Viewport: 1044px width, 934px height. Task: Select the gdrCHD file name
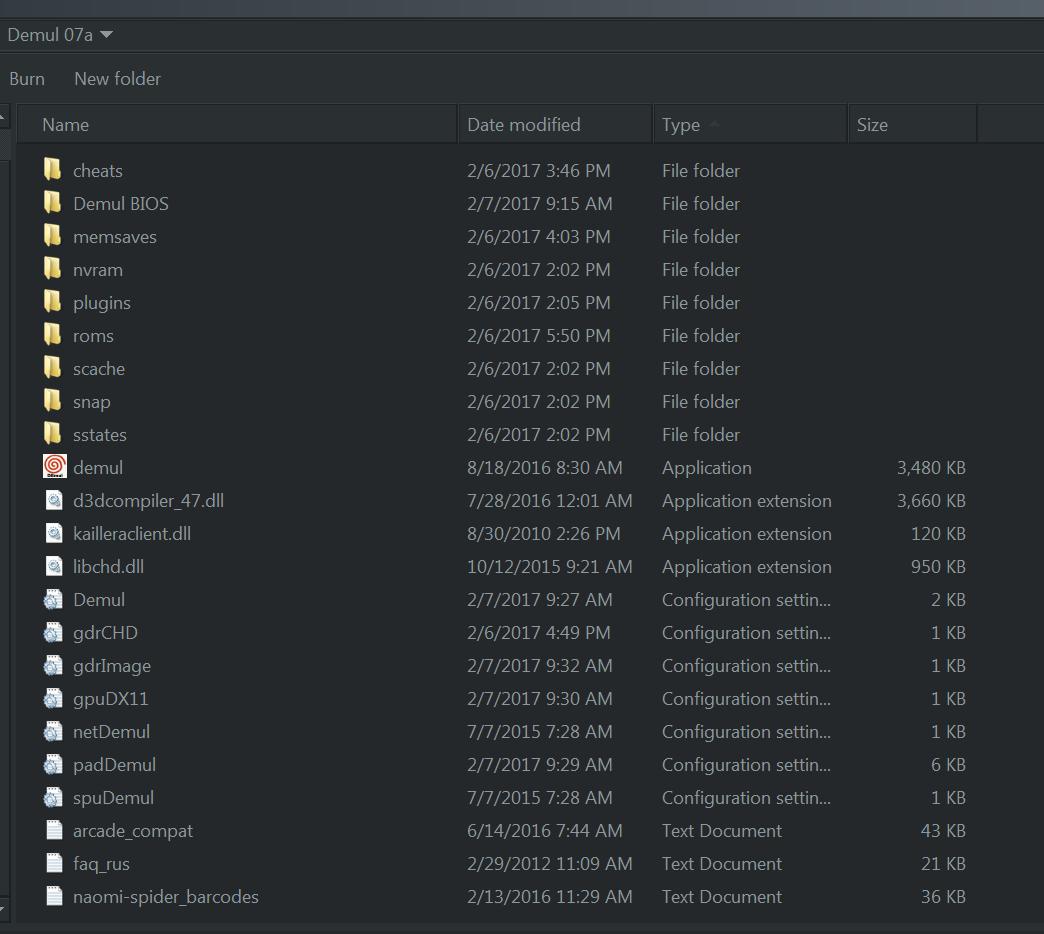coord(105,632)
